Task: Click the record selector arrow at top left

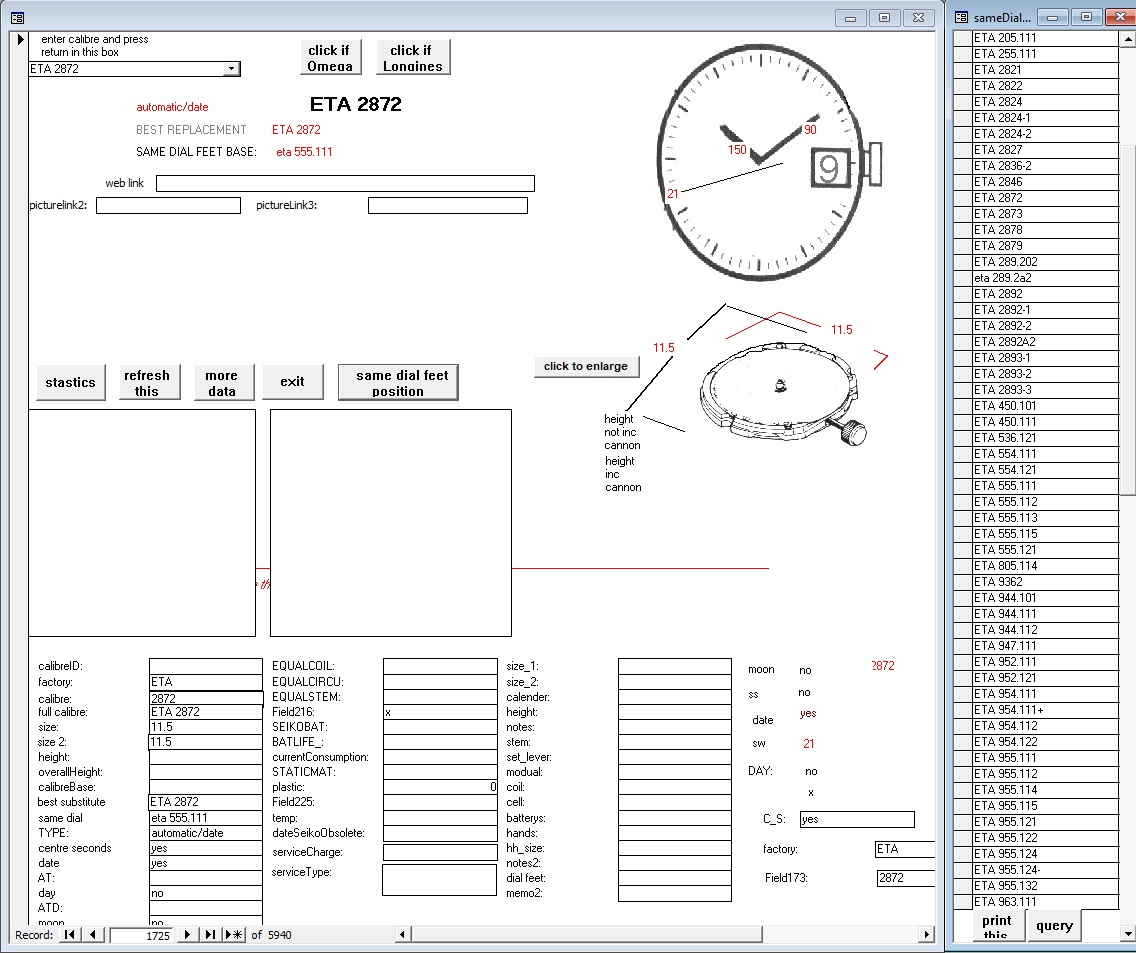Action: [19, 40]
